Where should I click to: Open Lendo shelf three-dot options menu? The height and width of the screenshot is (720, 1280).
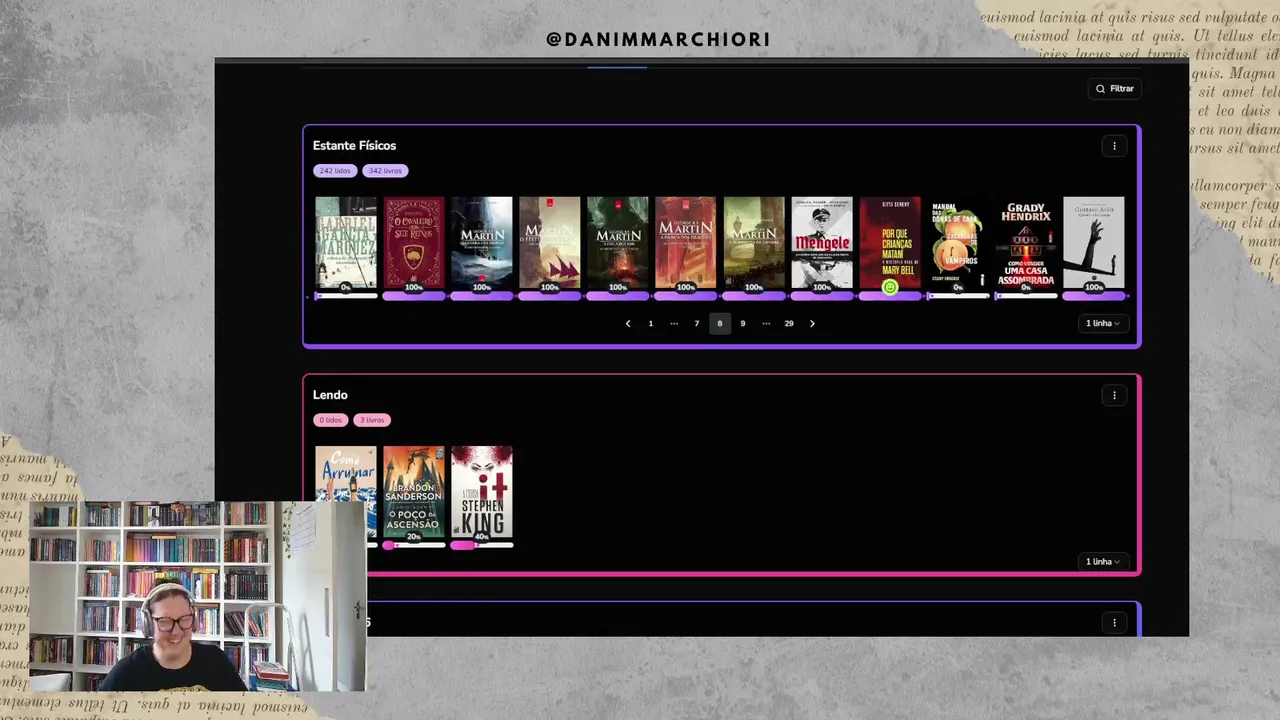click(x=1114, y=395)
